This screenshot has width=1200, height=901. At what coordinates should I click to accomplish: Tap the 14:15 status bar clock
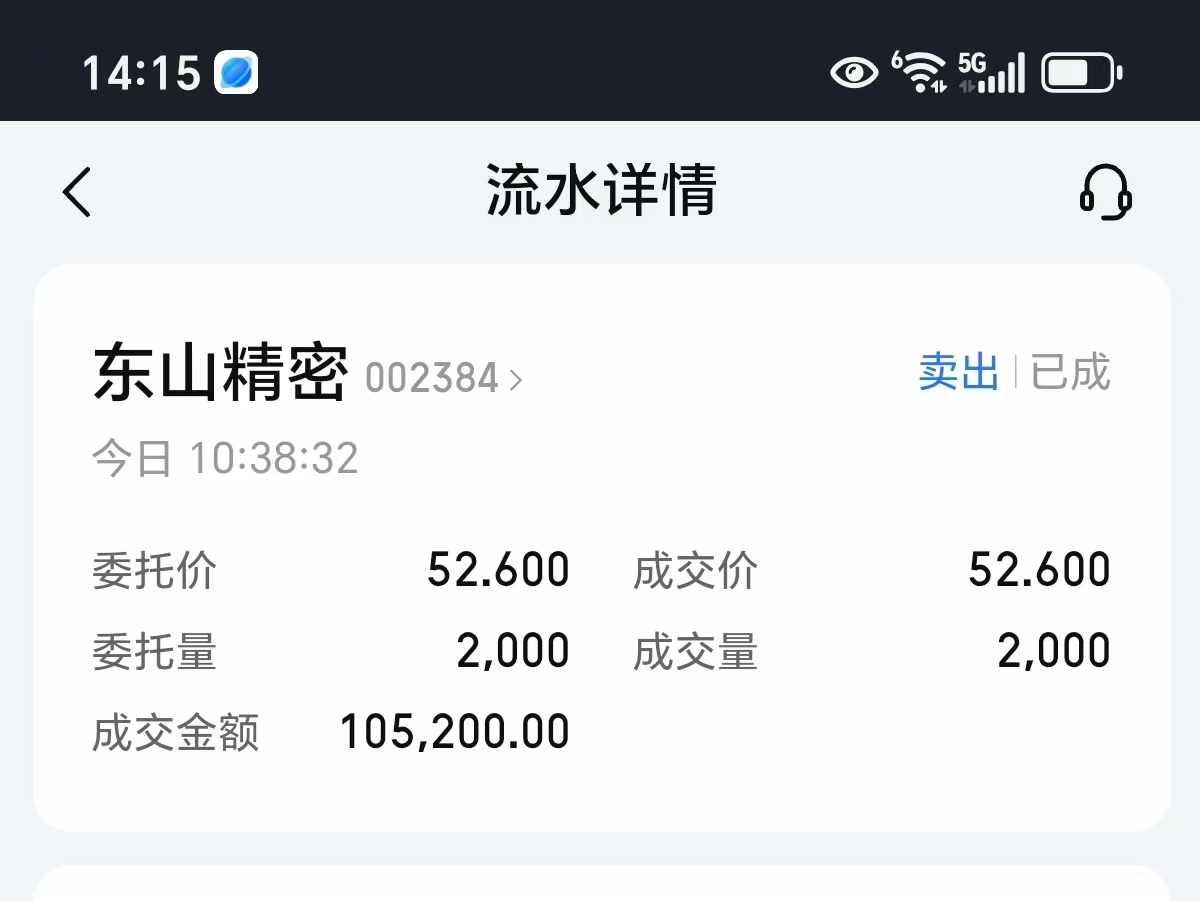[x=141, y=74]
